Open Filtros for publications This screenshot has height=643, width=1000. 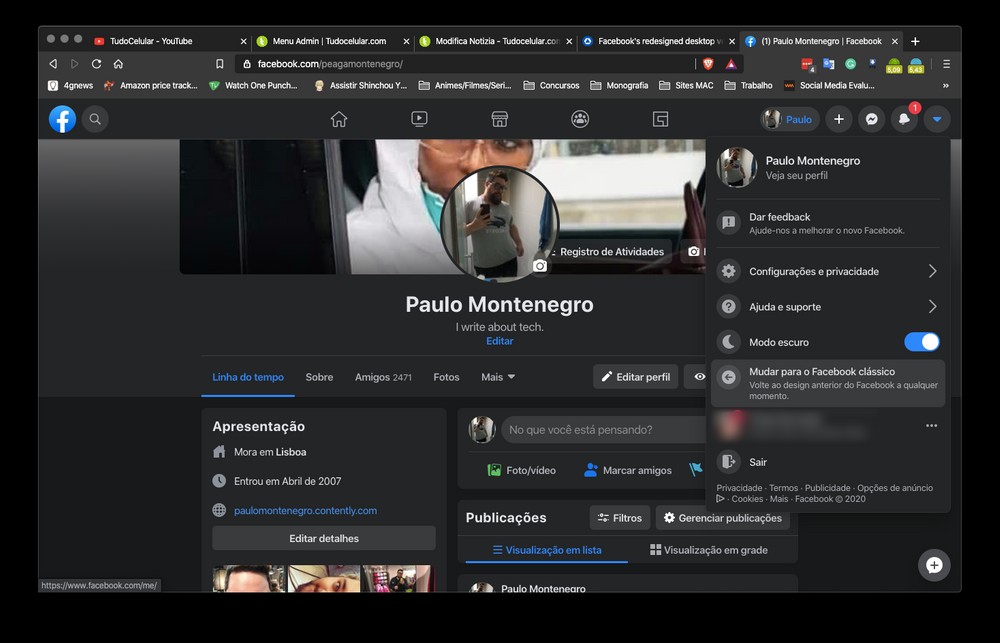620,518
